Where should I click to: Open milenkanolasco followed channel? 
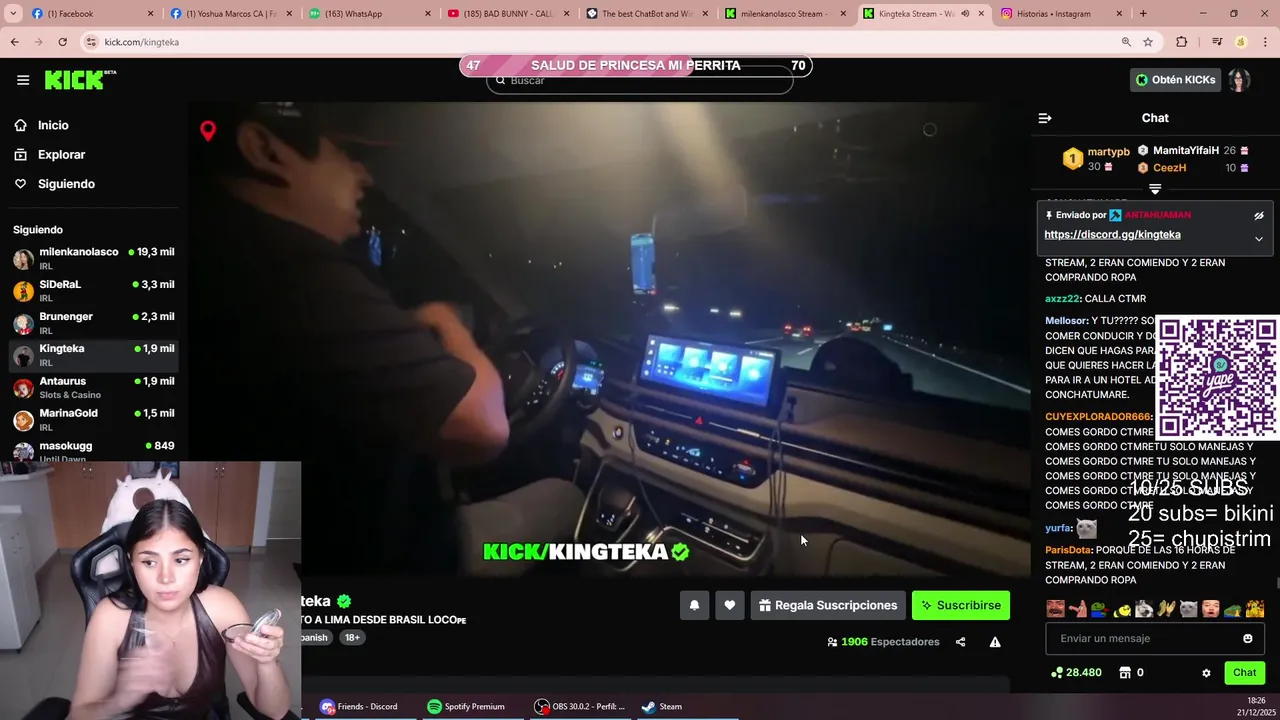(x=94, y=258)
